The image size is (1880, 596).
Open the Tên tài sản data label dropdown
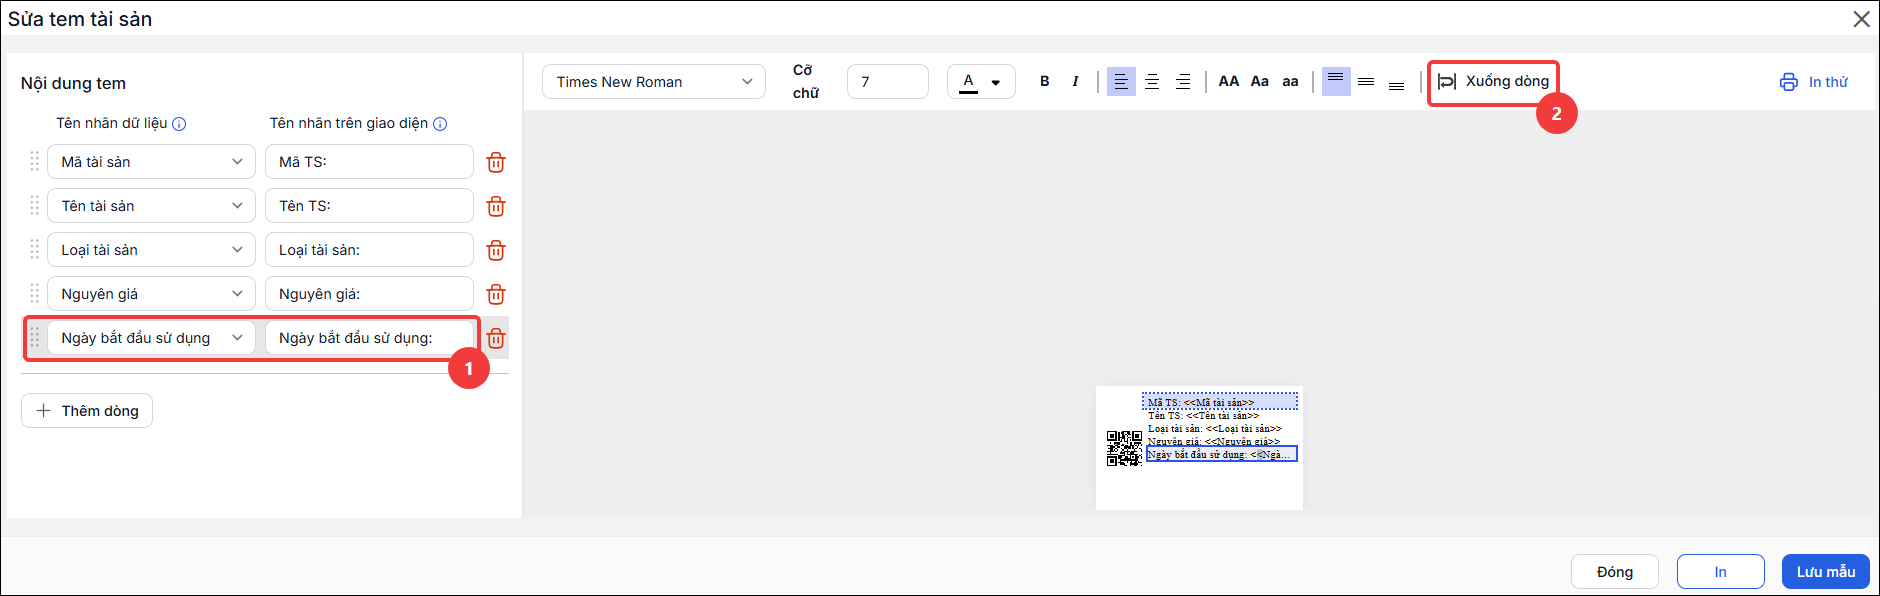point(151,206)
